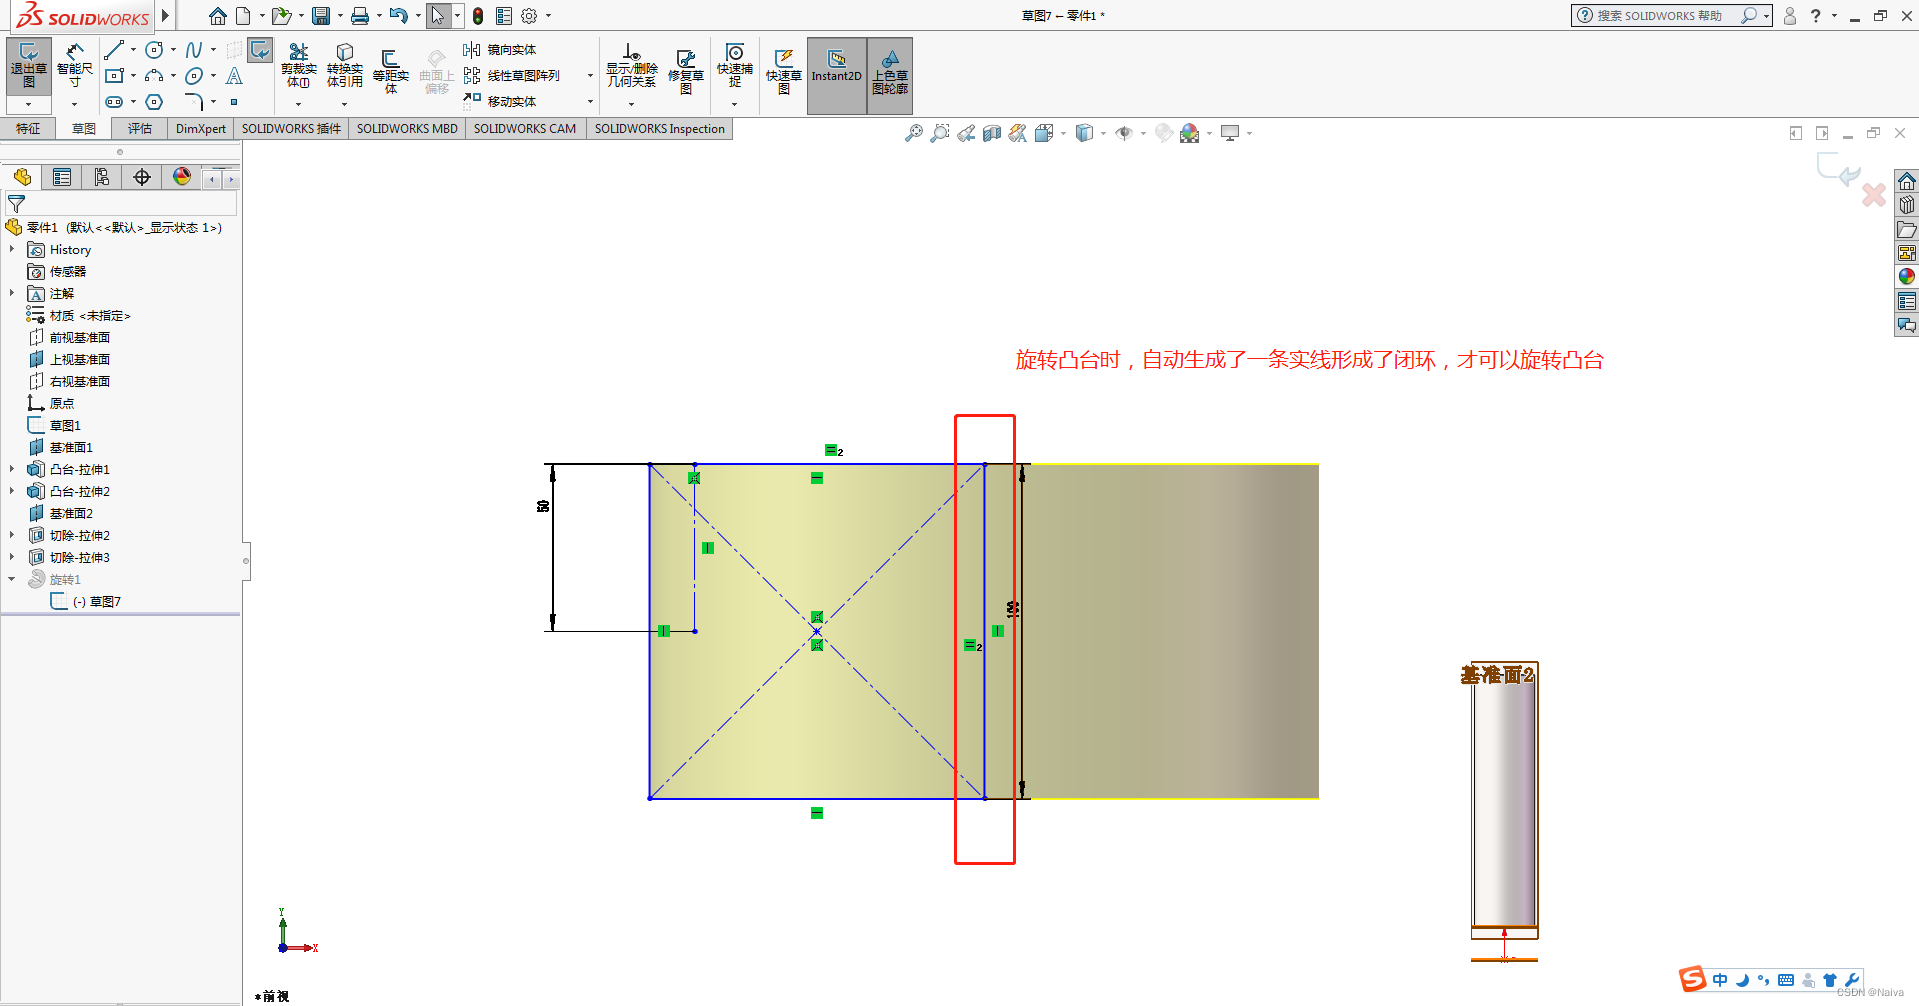
Task: Click the Rebuild traffic light icon
Action: 478,16
